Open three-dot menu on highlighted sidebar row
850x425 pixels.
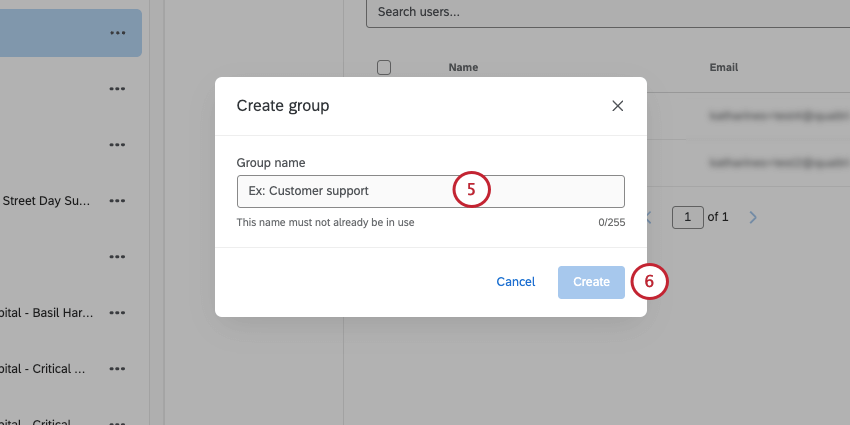(118, 33)
